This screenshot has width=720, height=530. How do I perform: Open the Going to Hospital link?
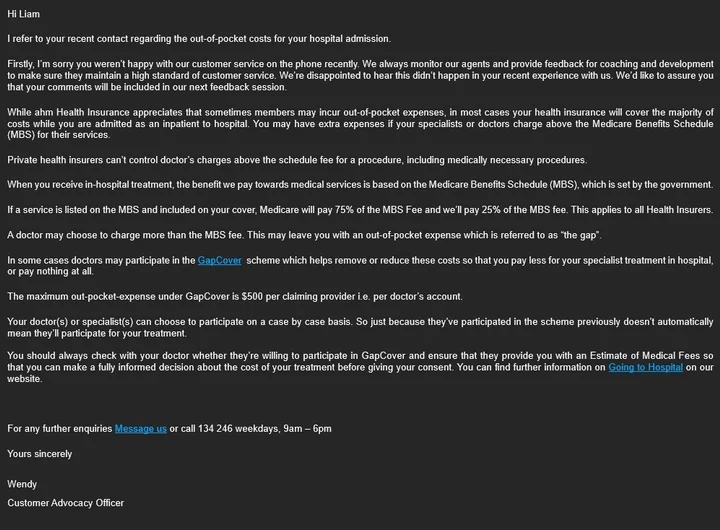[x=645, y=368]
